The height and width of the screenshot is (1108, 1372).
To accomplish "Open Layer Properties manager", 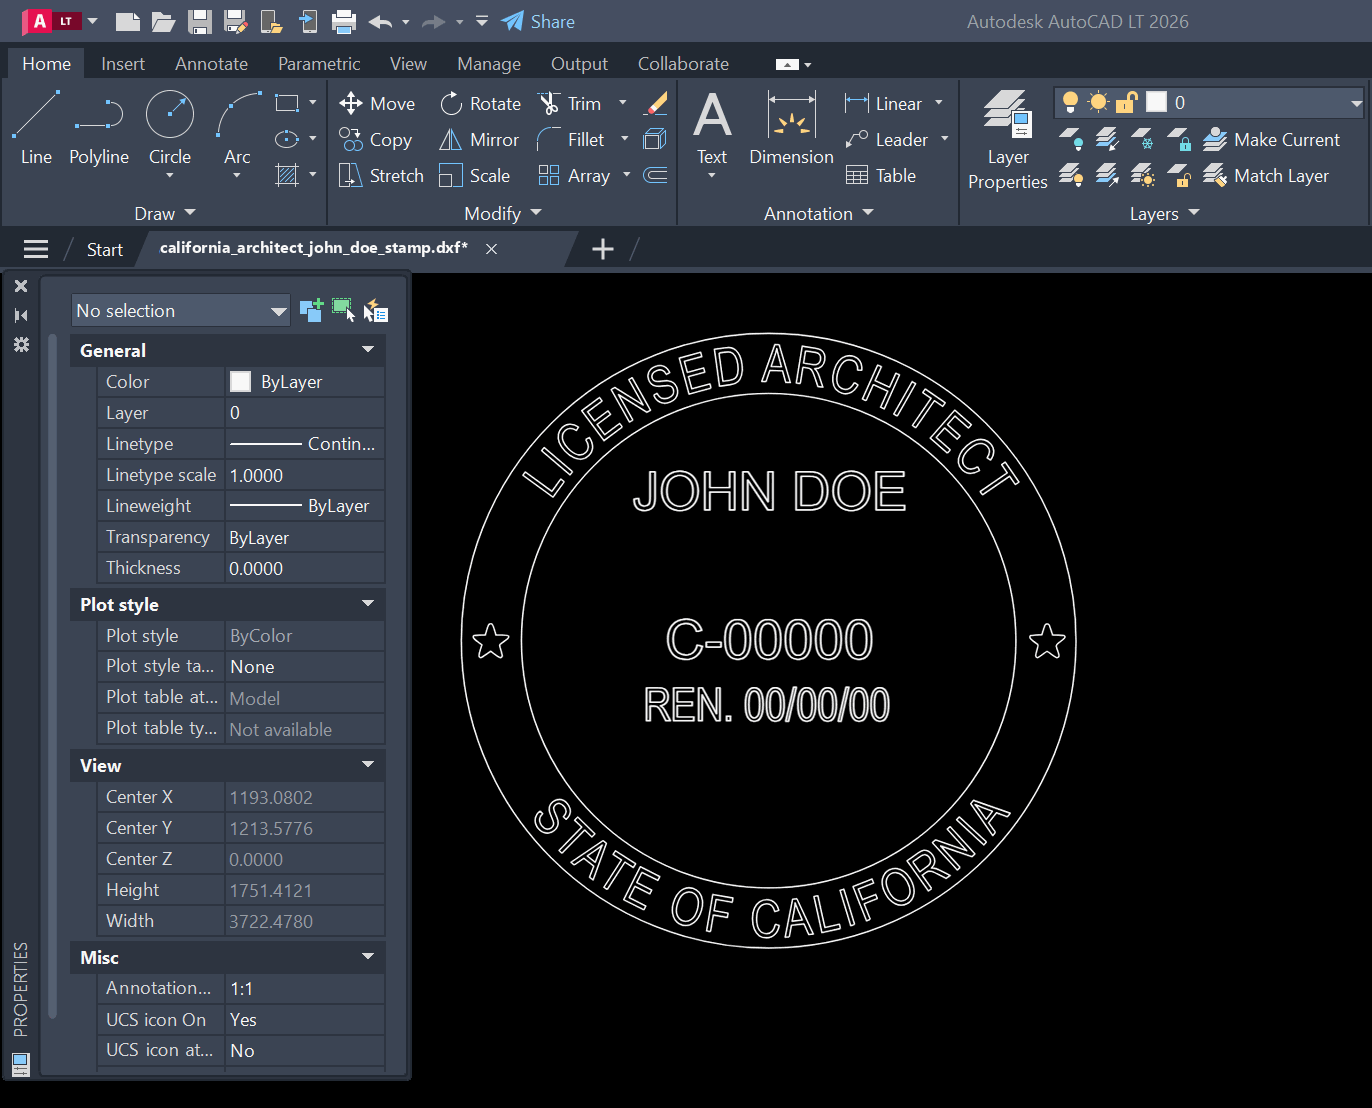I will (1007, 140).
